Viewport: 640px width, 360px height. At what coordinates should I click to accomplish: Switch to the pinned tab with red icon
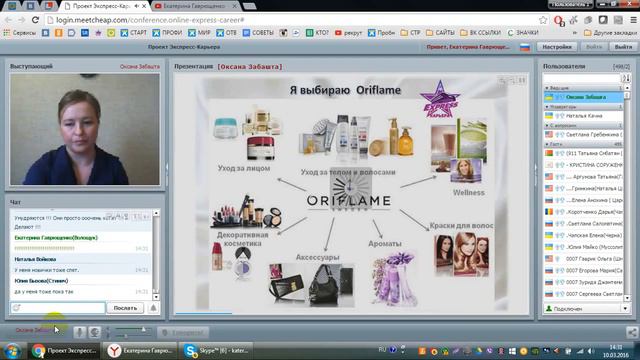(x=49, y=6)
